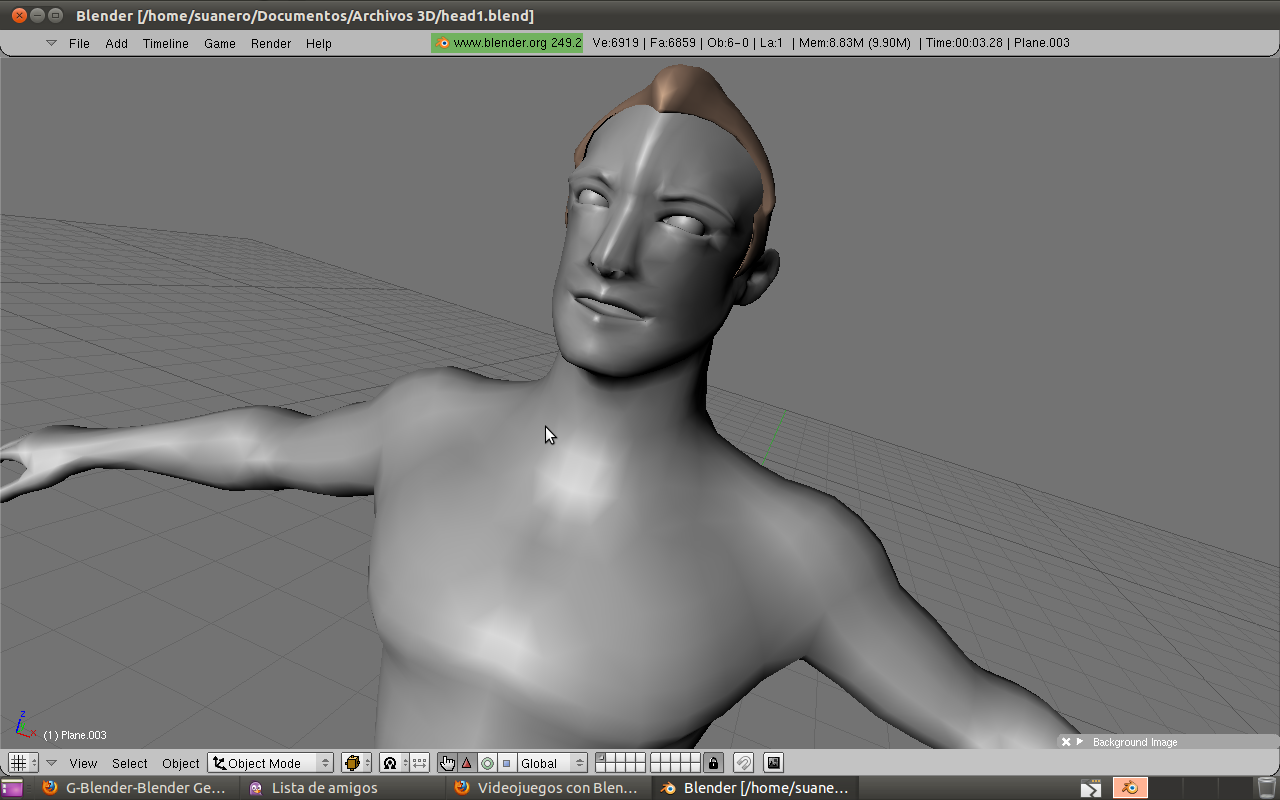
Task: Click the first layer button in grid
Action: [600, 758]
